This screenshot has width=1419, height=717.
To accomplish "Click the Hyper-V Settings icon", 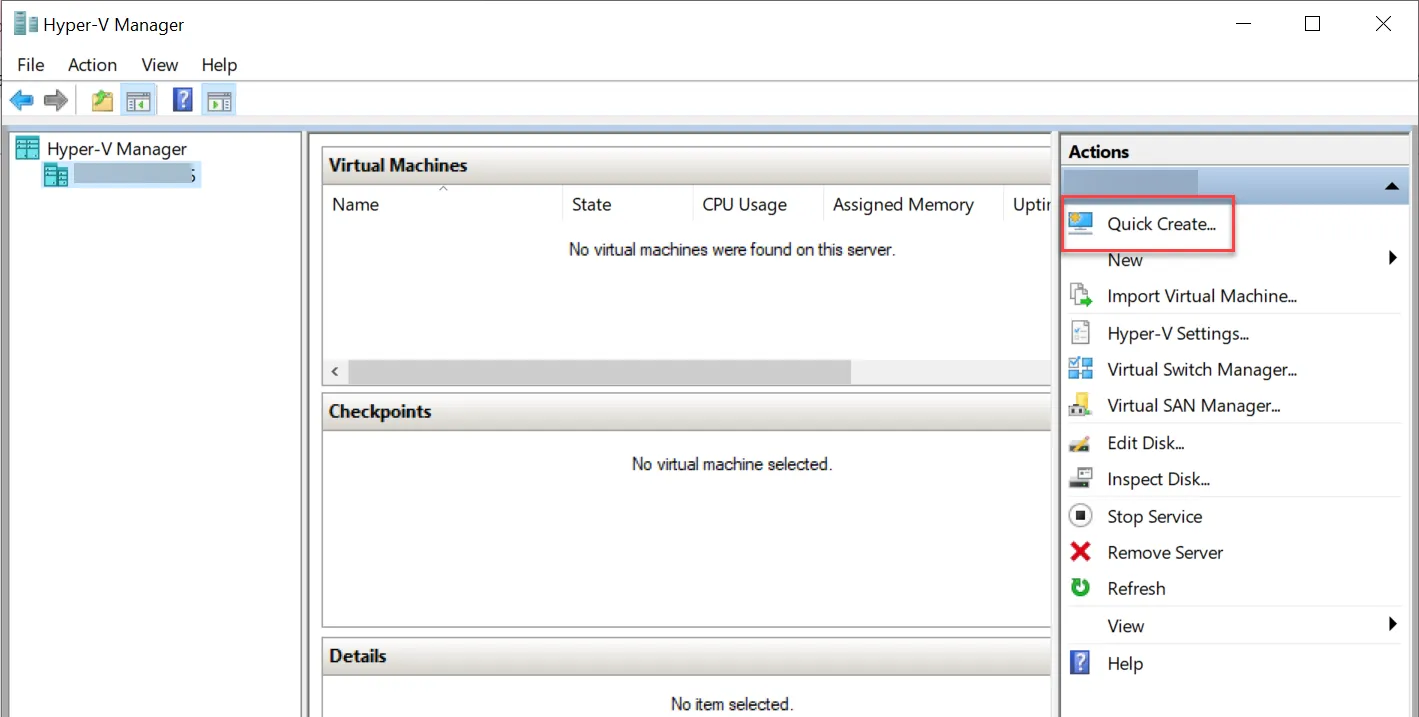I will pos(1081,332).
